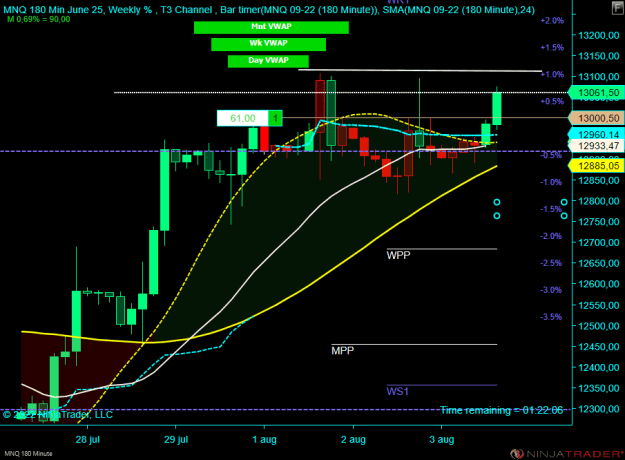Click the +2.0% weekly percent label

[552, 21]
